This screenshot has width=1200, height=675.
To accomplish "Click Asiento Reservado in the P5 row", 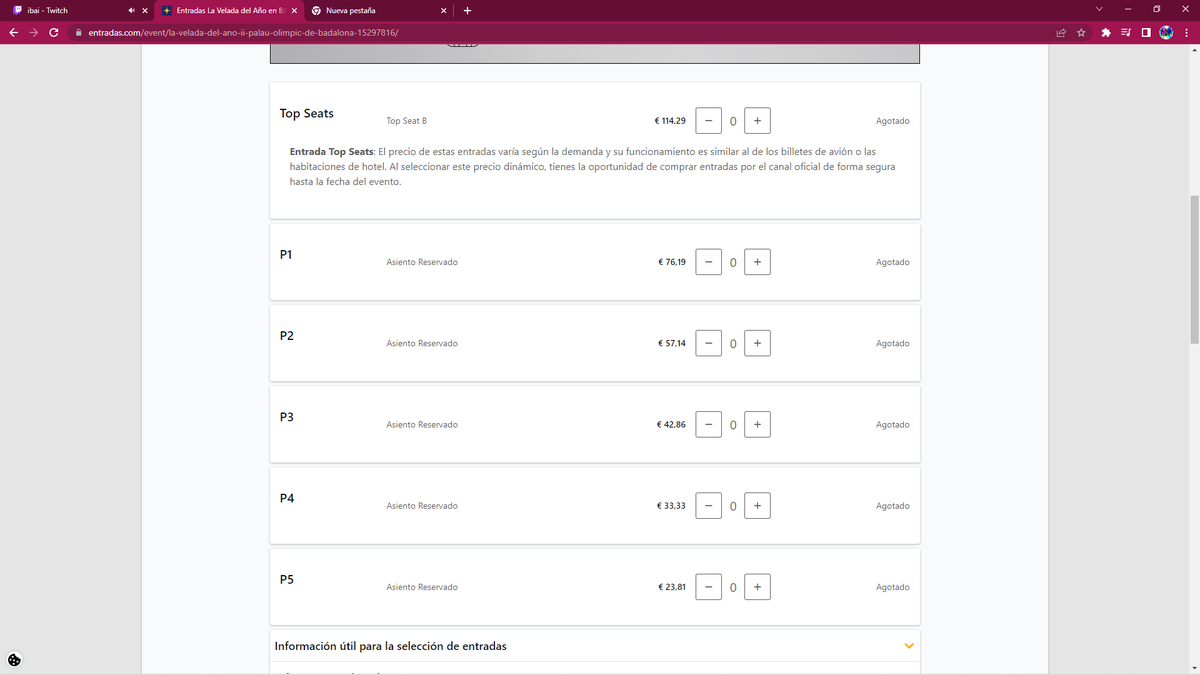I will point(422,587).
